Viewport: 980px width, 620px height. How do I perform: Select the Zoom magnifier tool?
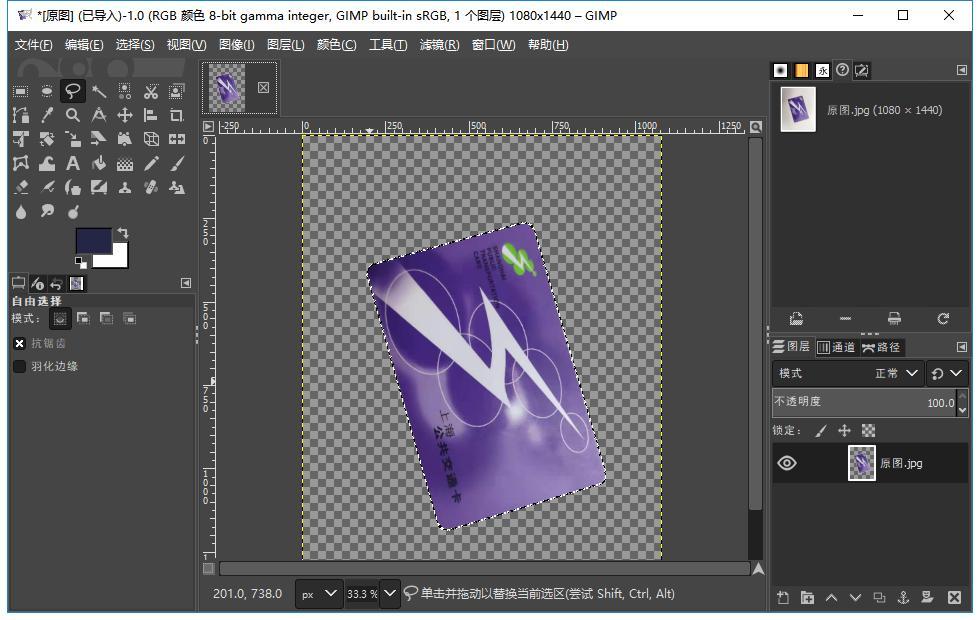pyautogui.click(x=72, y=115)
